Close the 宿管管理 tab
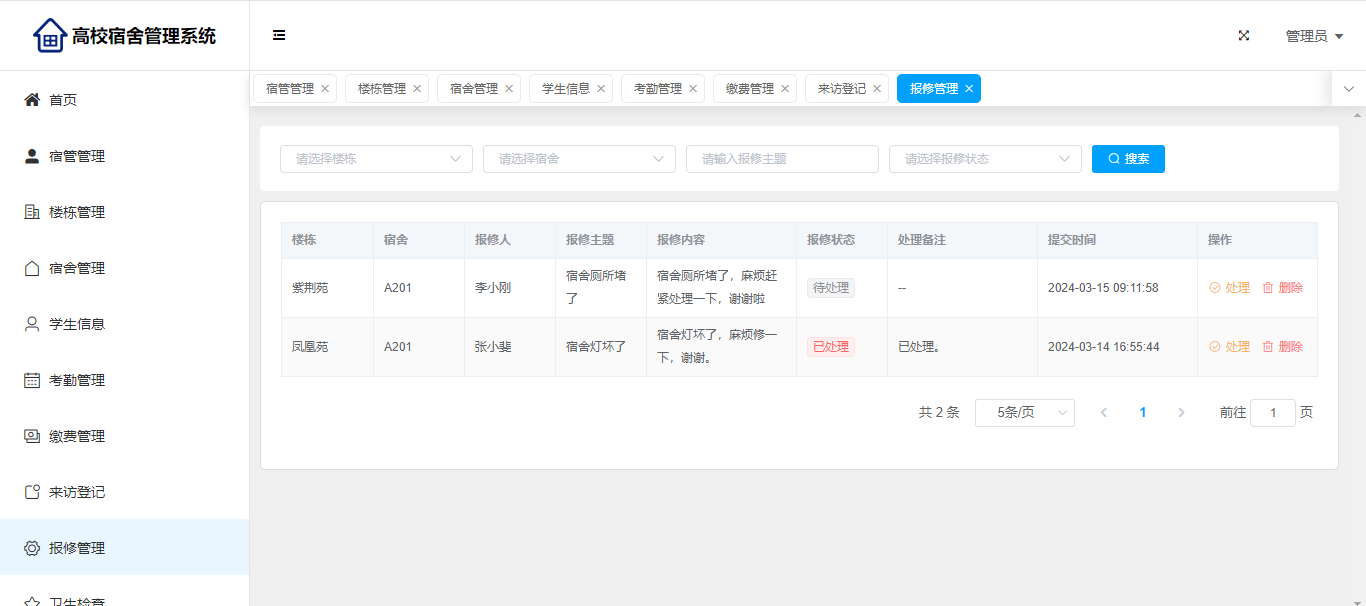The width and height of the screenshot is (1366, 606). point(325,89)
